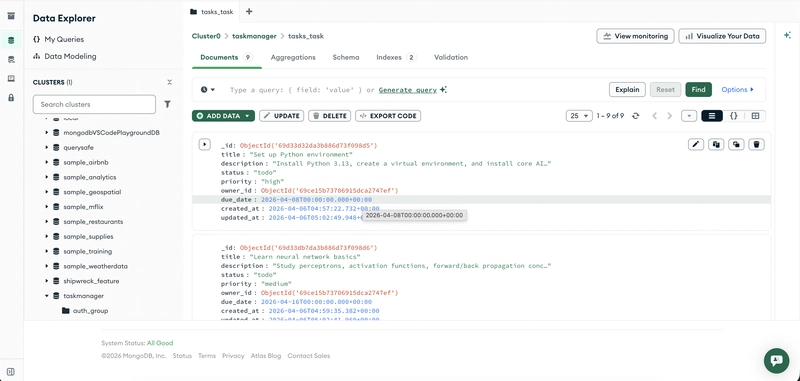Open the AI assistant sparkle icon at top right
This screenshot has width=800, height=381.
click(787, 35)
